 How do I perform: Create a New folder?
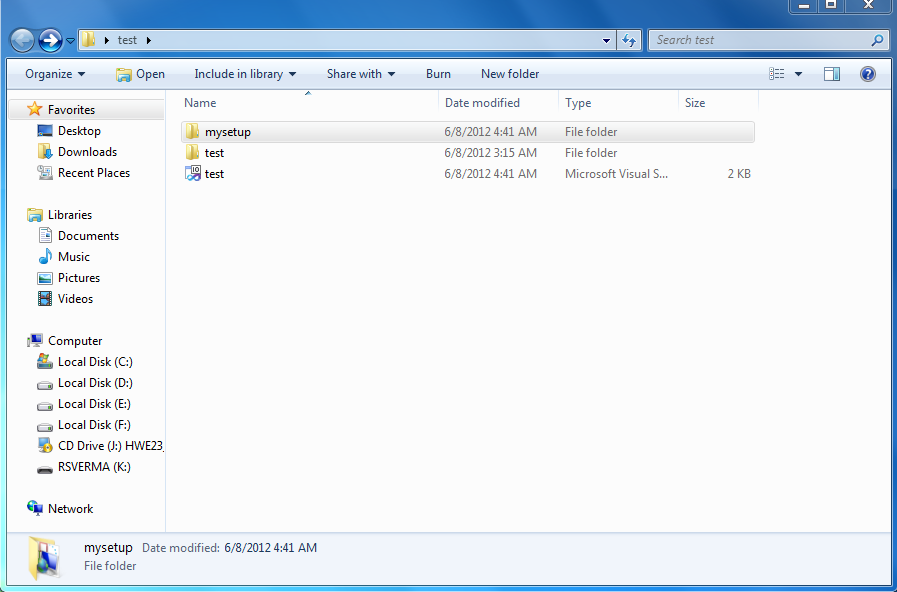510,74
